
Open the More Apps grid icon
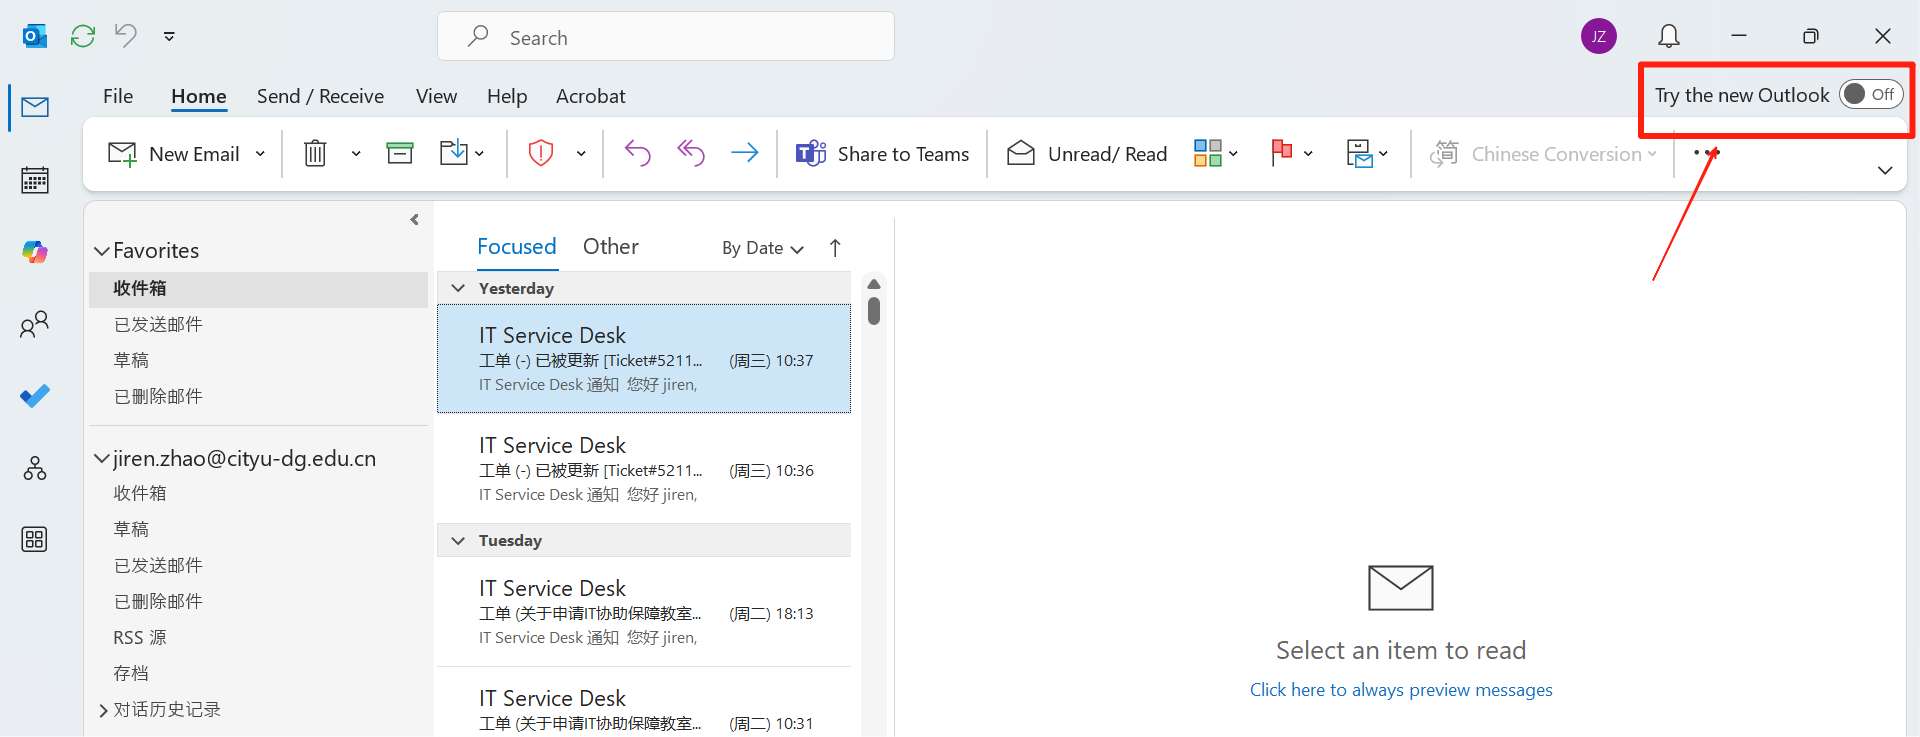pyautogui.click(x=35, y=540)
